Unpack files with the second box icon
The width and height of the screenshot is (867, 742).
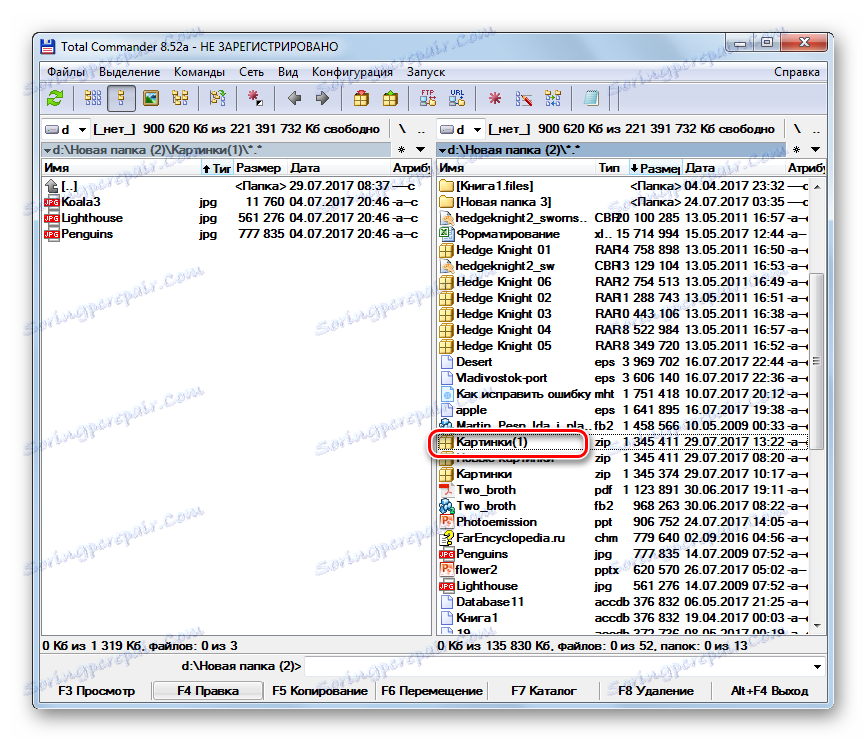[390, 99]
